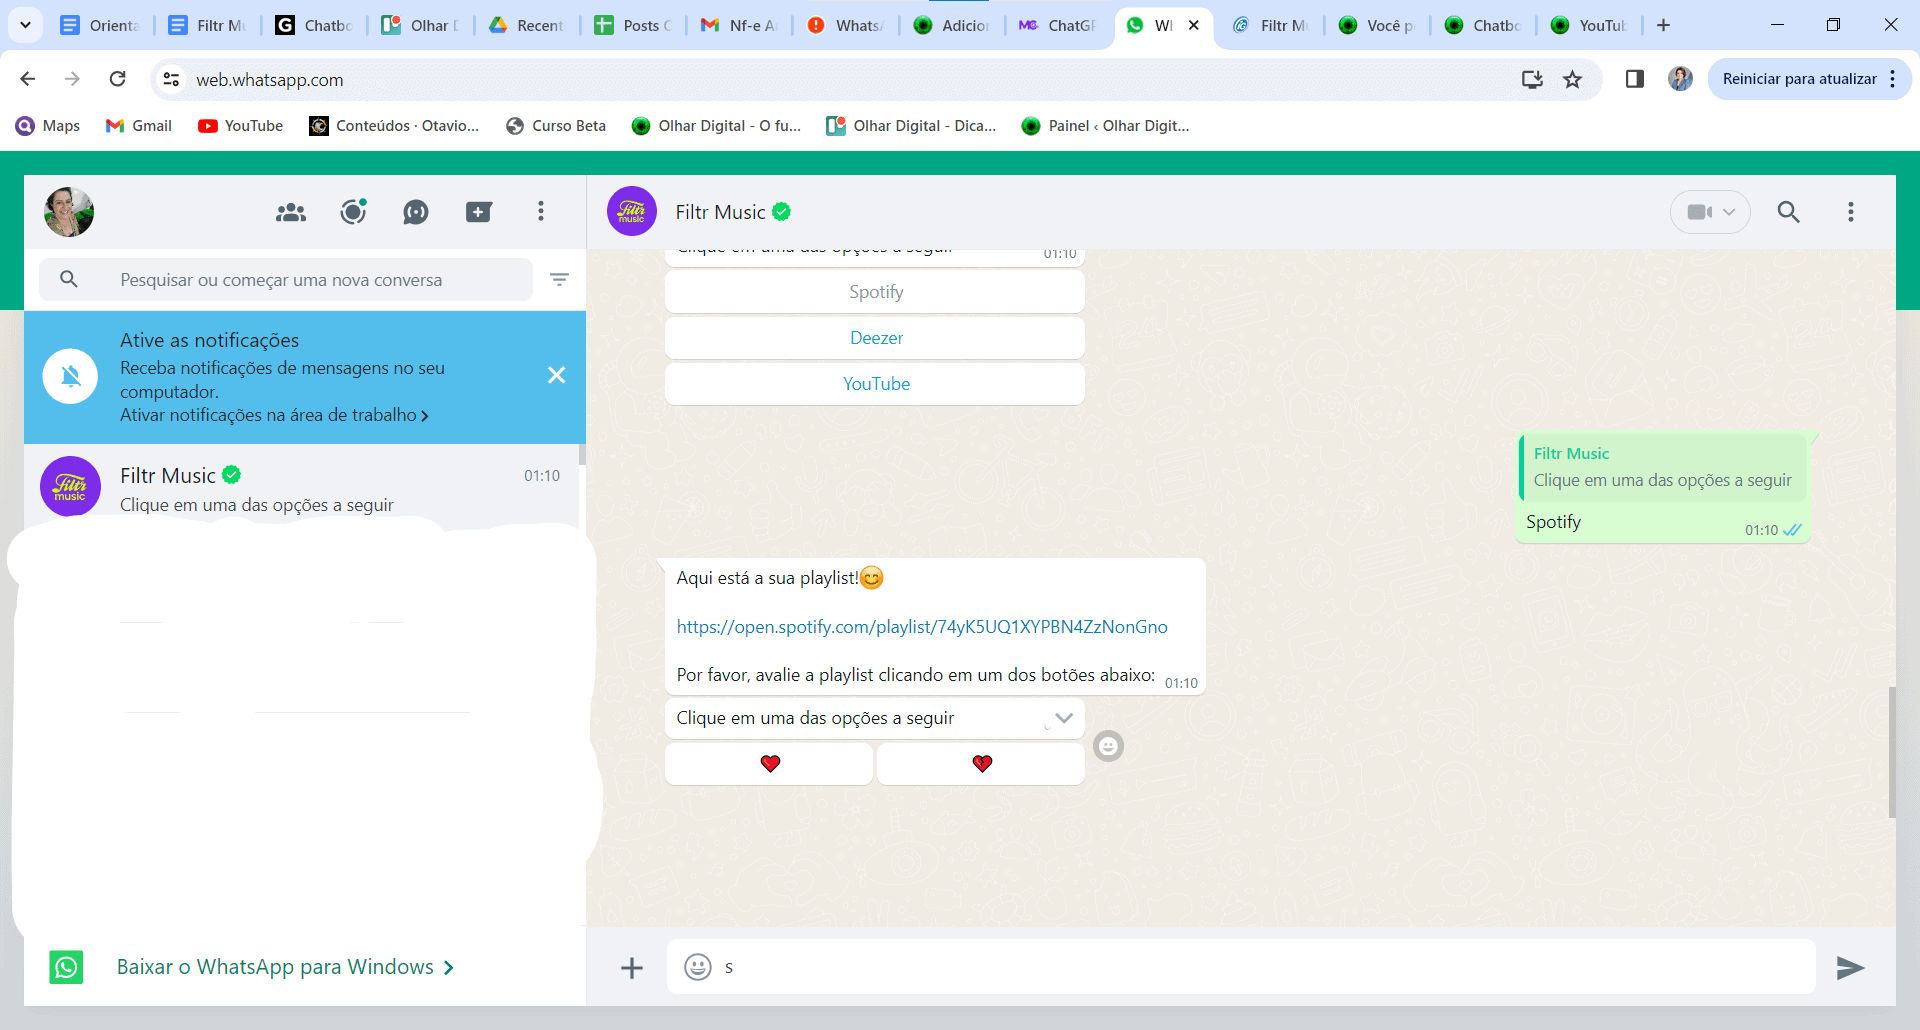Reload the WhatsApp Web page
This screenshot has height=1030, width=1920.
pos(117,79)
